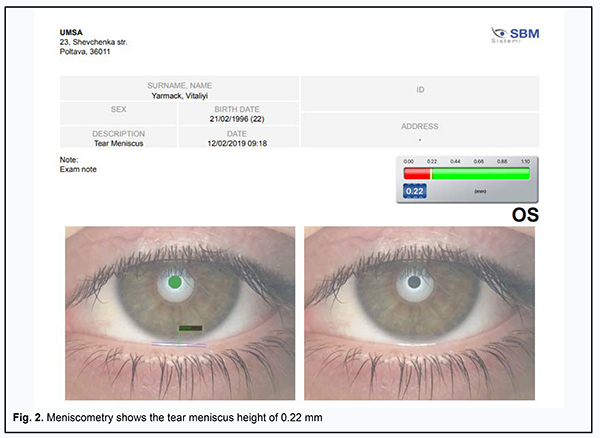Select the dark measurement label on left iris
Screen dimensions: 600x438
pos(189,327)
